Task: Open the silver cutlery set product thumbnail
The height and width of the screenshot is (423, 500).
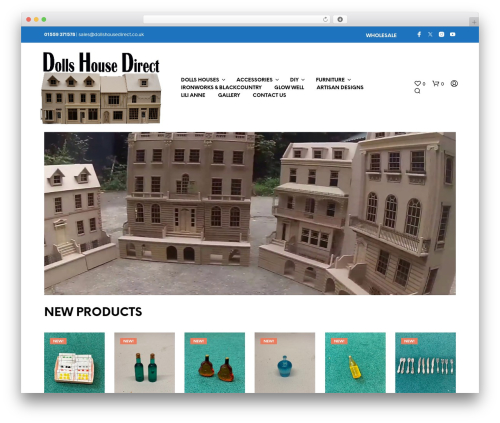Action: (x=425, y=363)
